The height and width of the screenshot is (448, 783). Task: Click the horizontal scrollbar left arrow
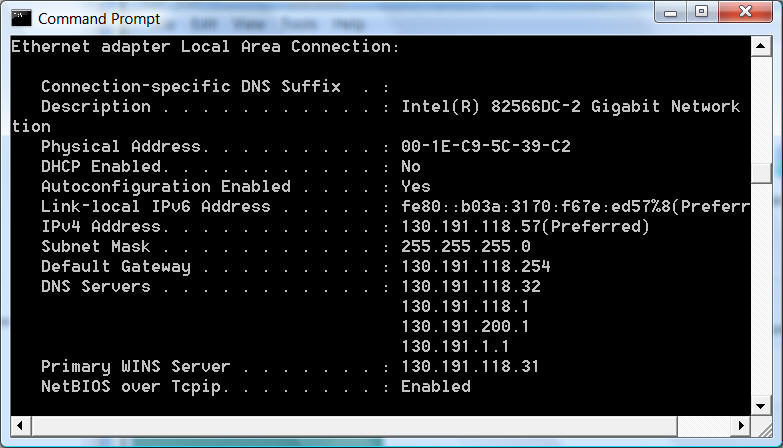point(20,426)
